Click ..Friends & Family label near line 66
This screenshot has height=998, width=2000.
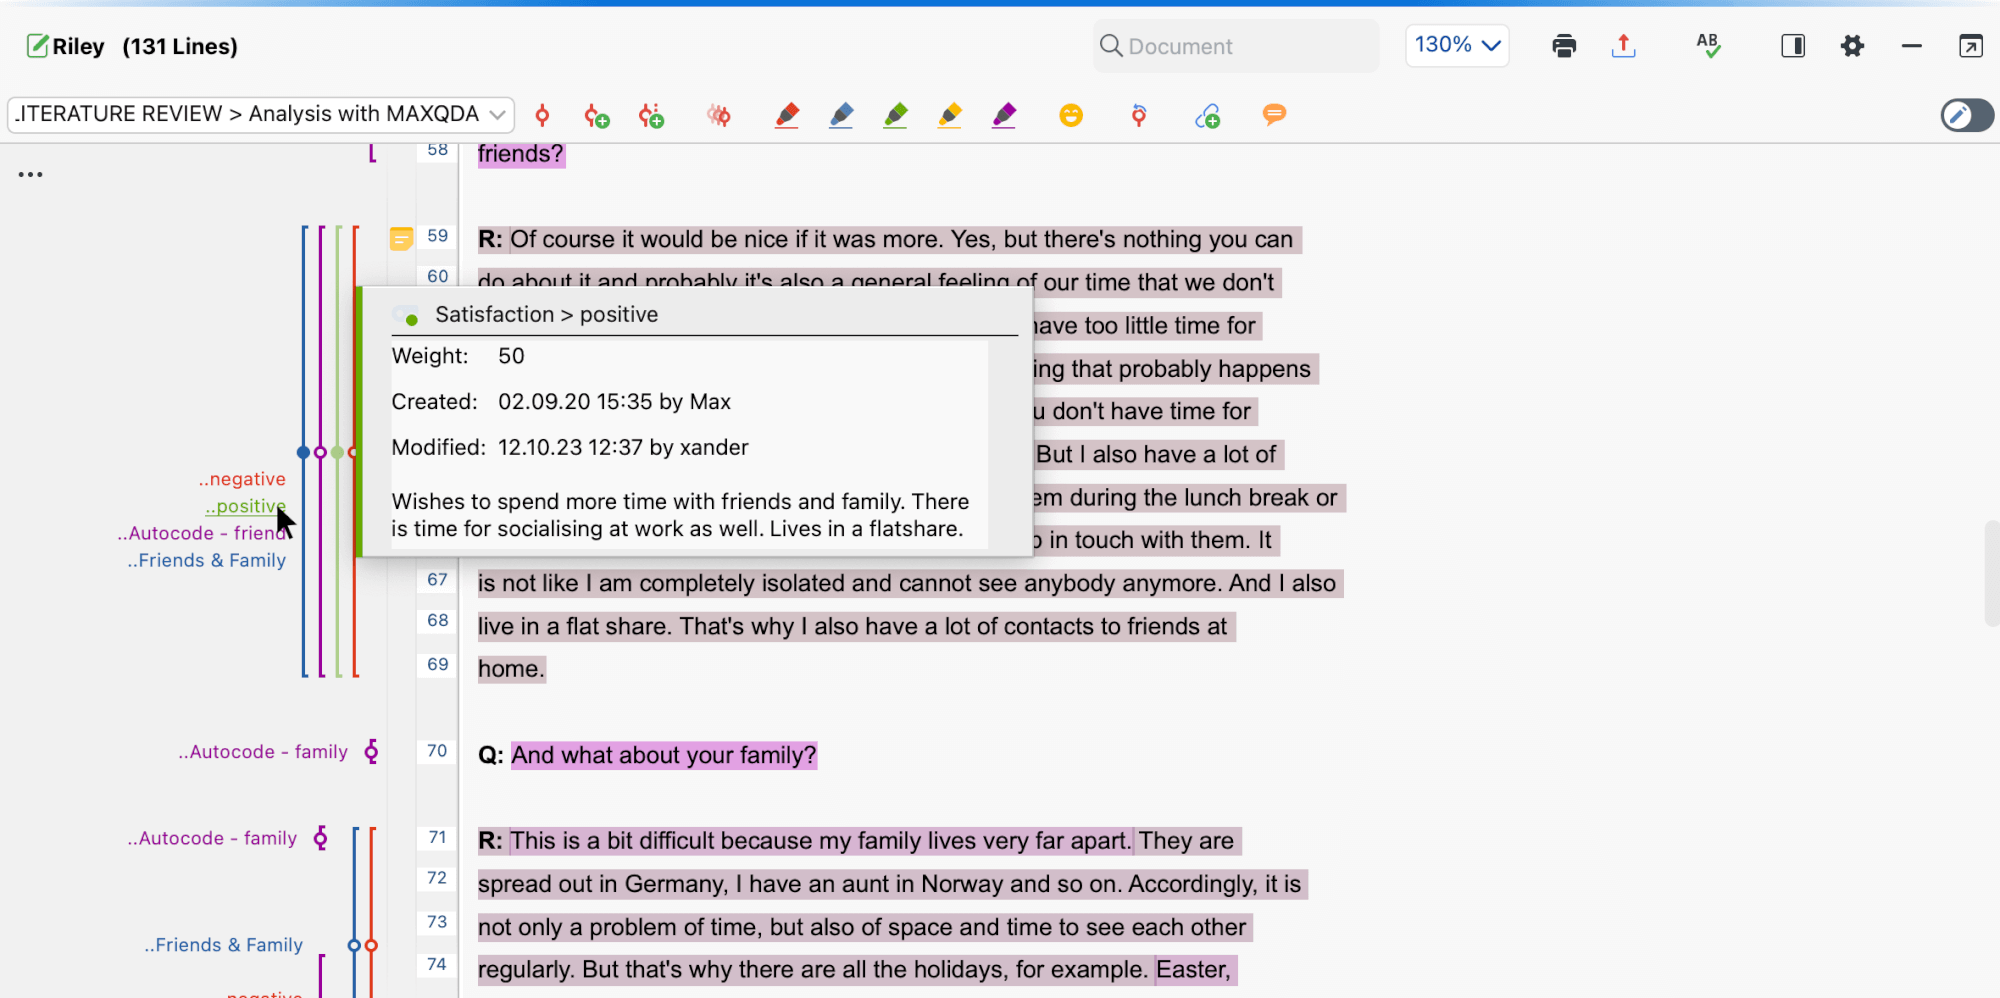(207, 560)
